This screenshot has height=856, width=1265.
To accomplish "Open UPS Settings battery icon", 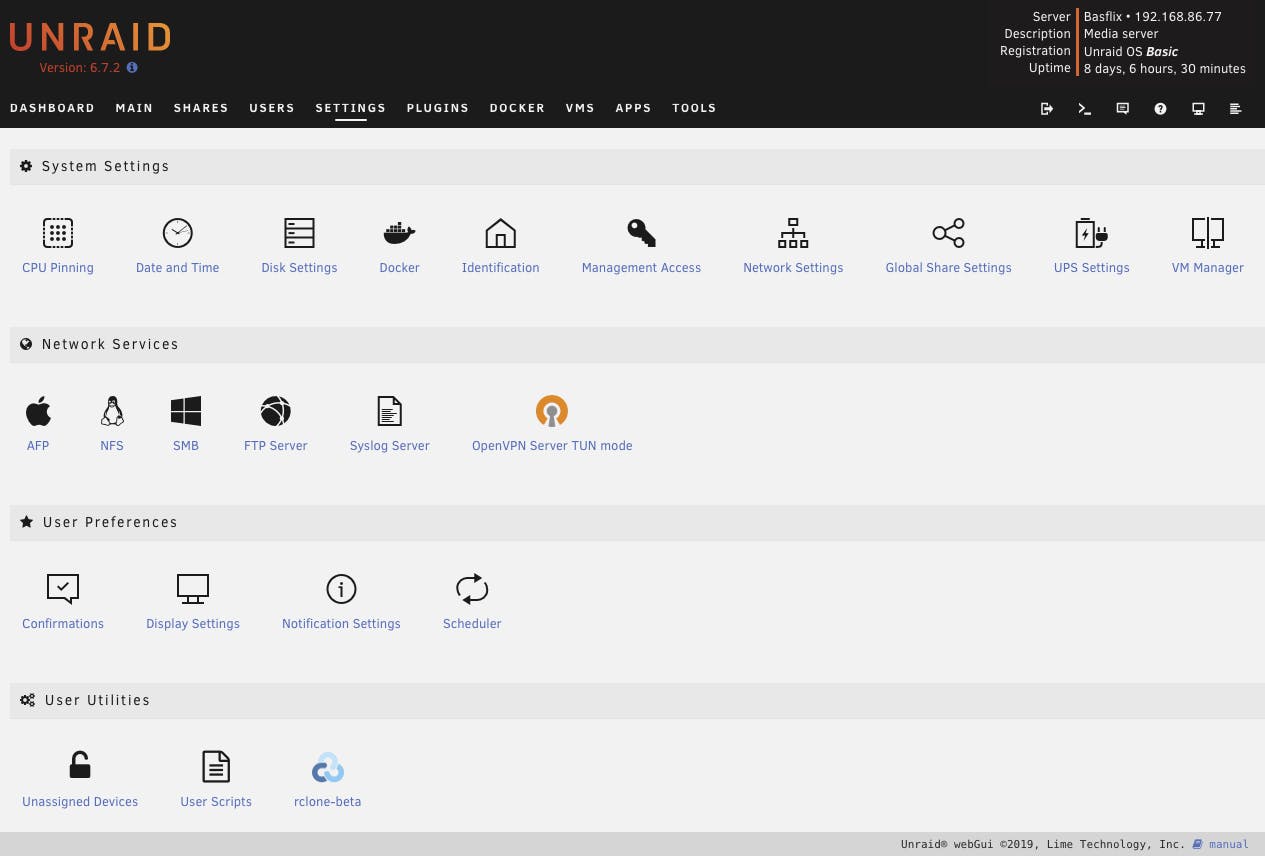I will tap(1091, 233).
